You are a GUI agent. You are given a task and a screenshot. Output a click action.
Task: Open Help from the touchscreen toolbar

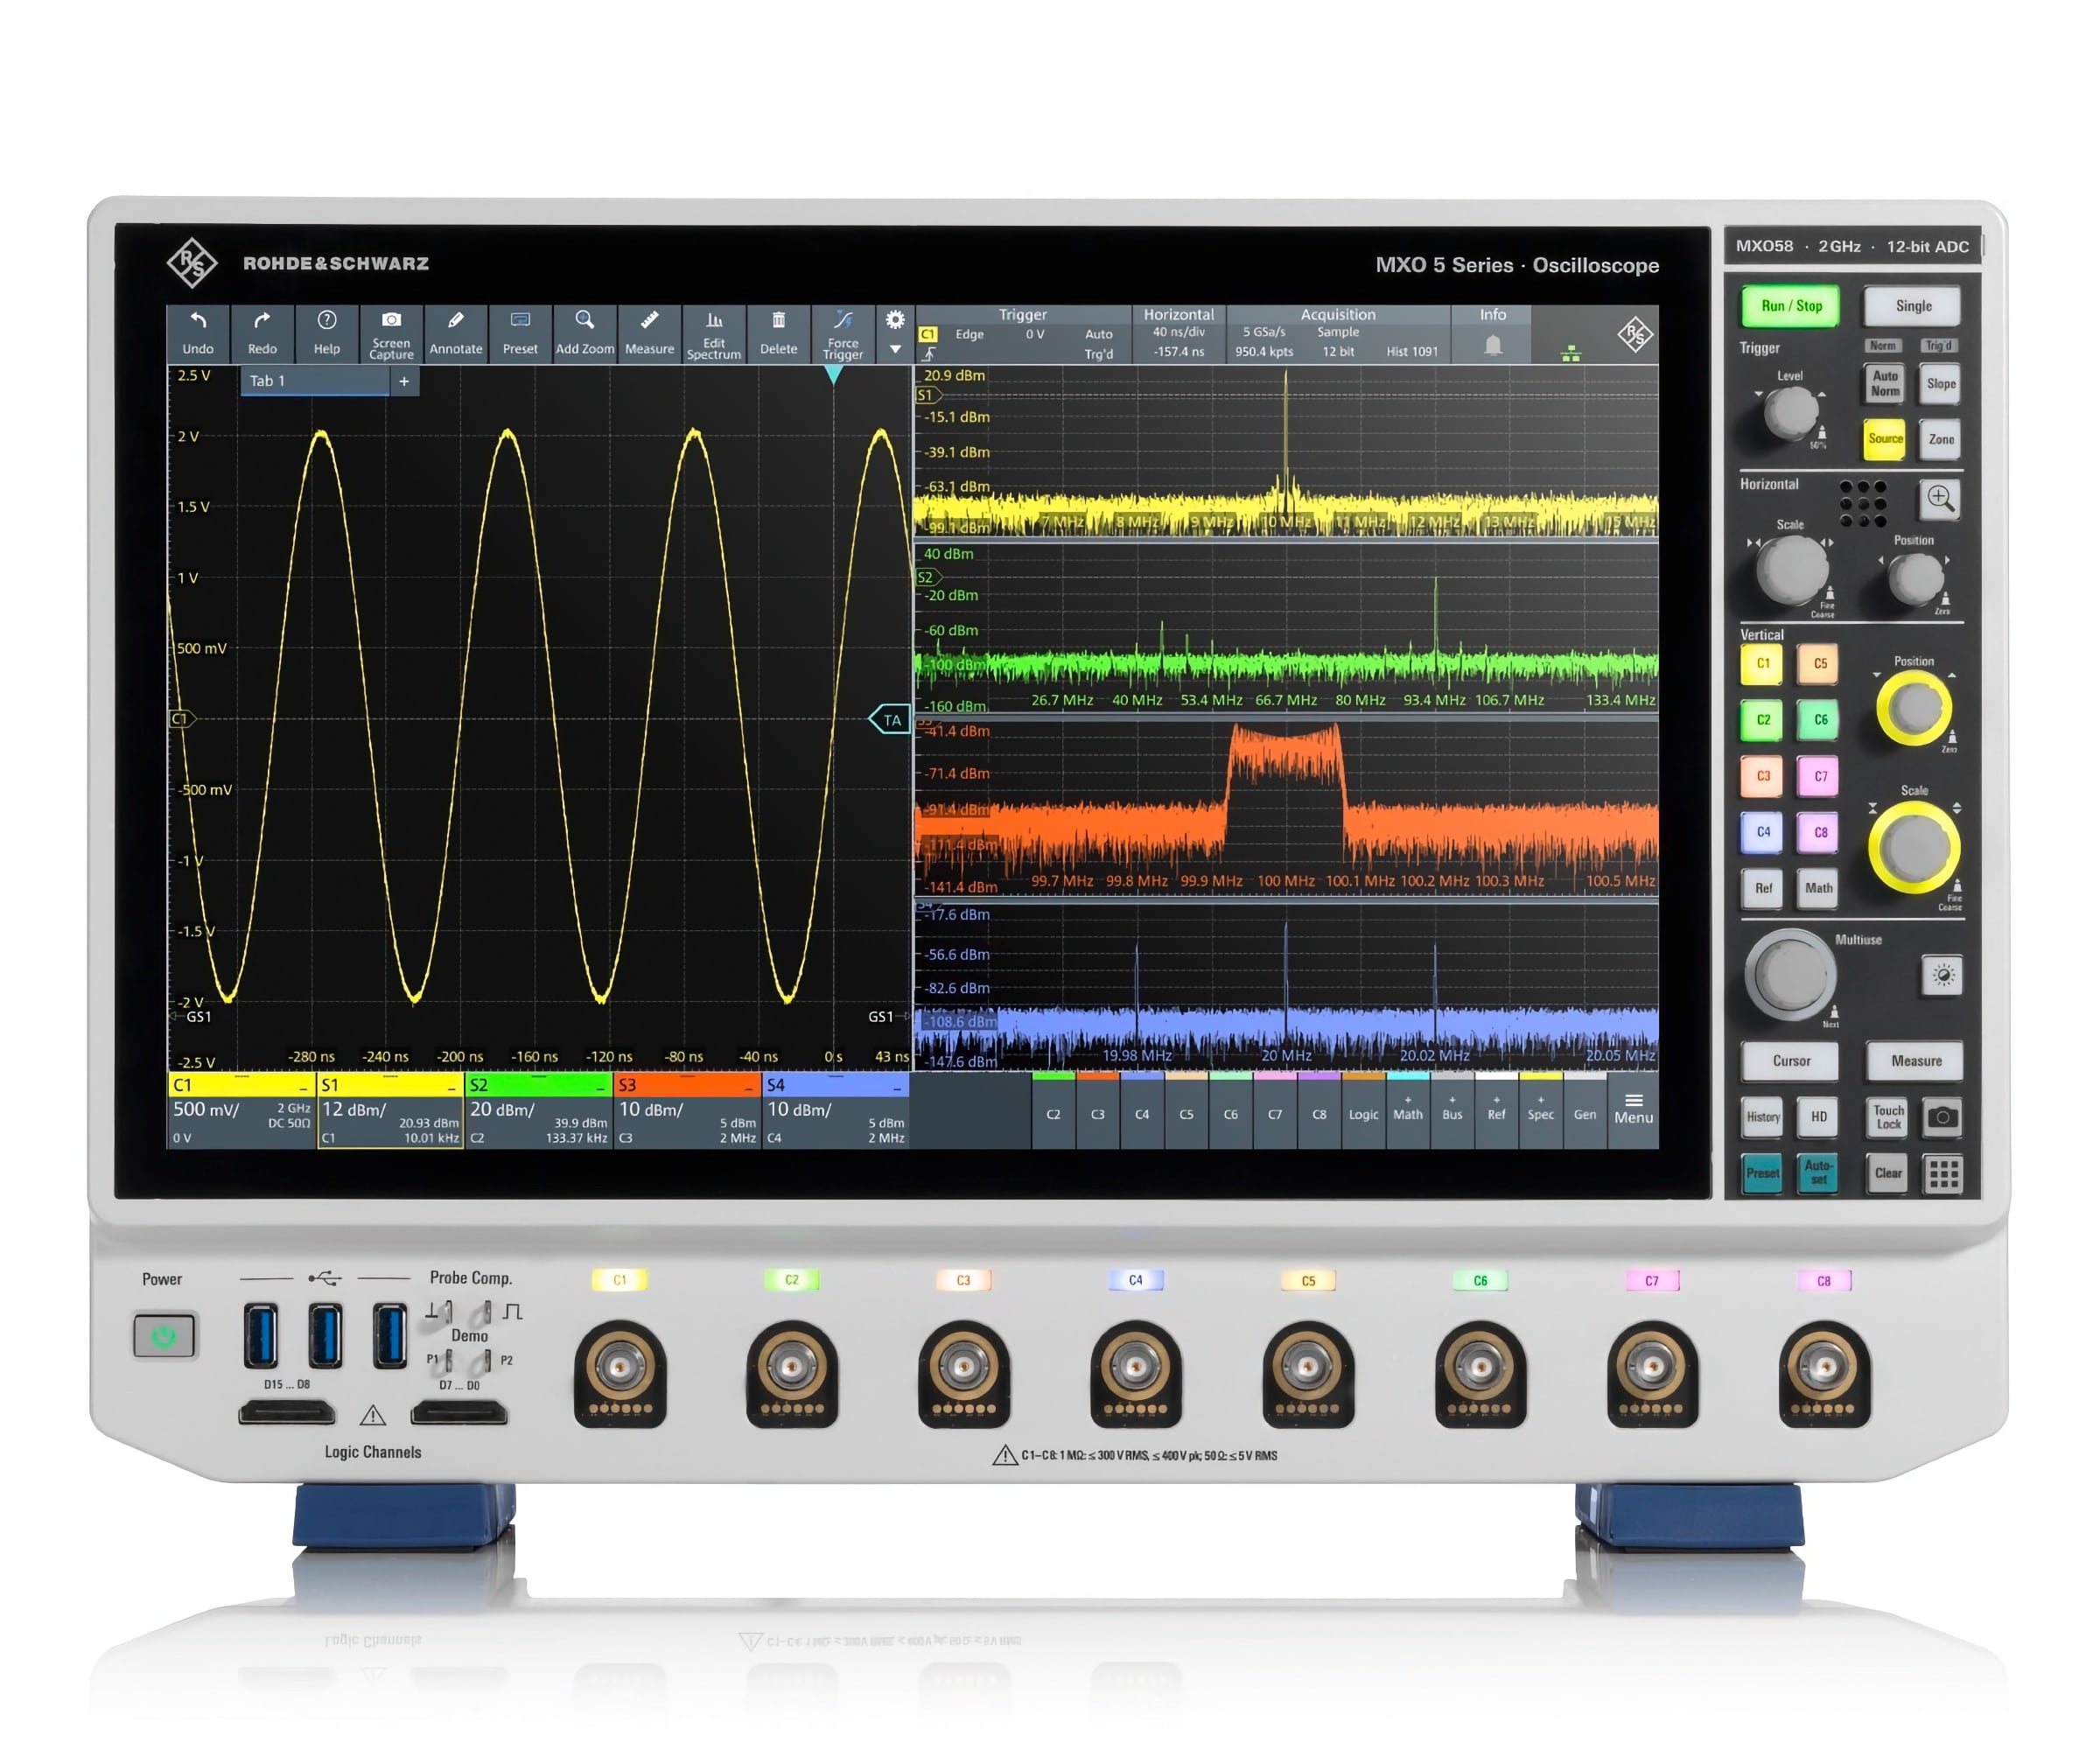[327, 333]
